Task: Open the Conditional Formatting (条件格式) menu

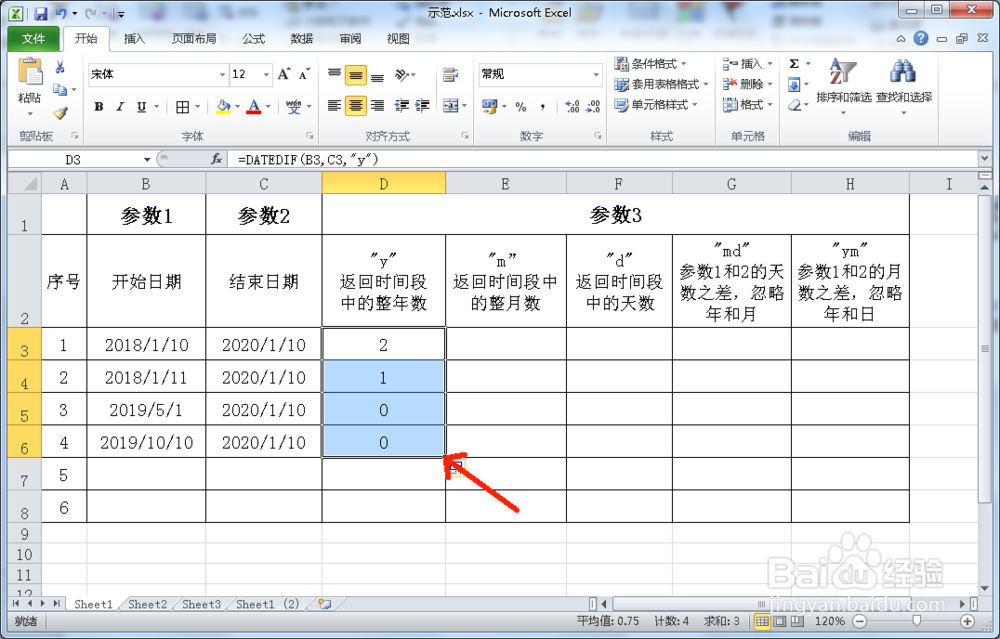Action: (x=651, y=63)
